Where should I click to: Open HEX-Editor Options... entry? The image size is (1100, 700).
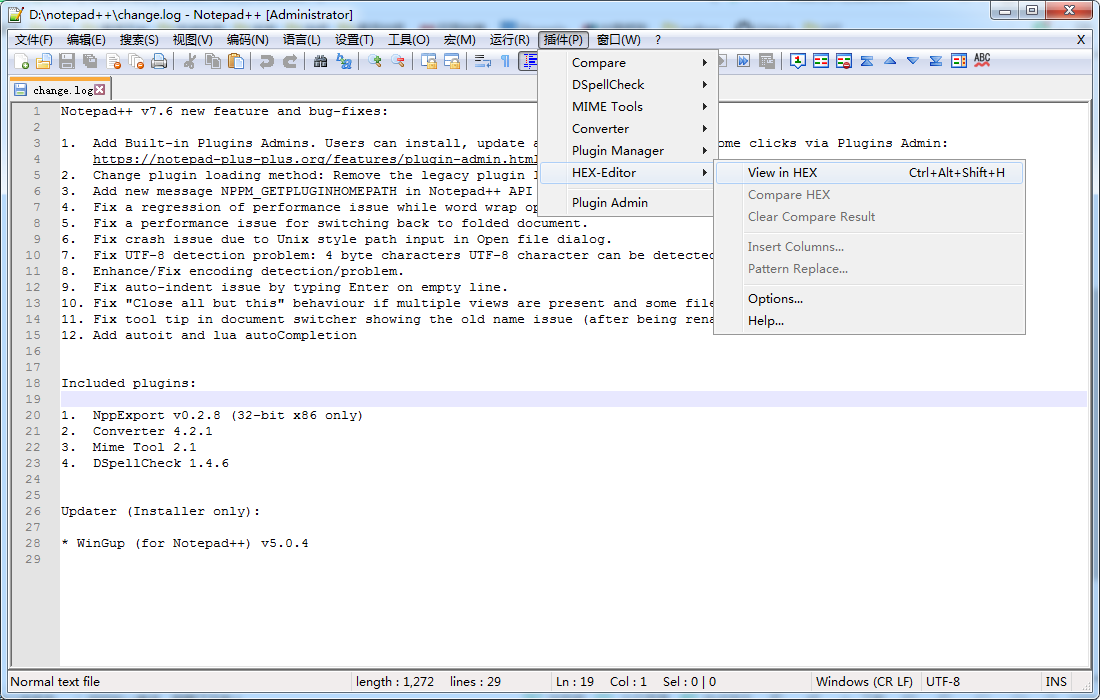869,299
